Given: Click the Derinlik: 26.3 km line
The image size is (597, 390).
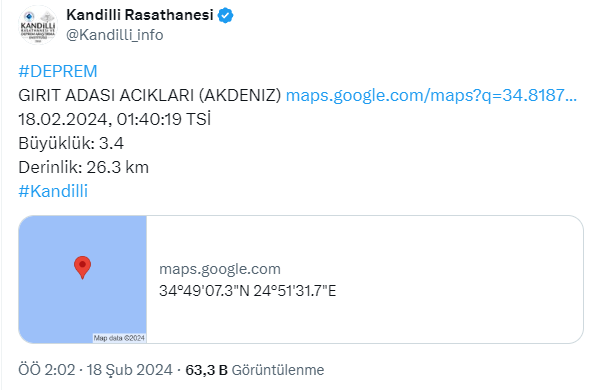Looking at the screenshot, I should click(x=83, y=167).
